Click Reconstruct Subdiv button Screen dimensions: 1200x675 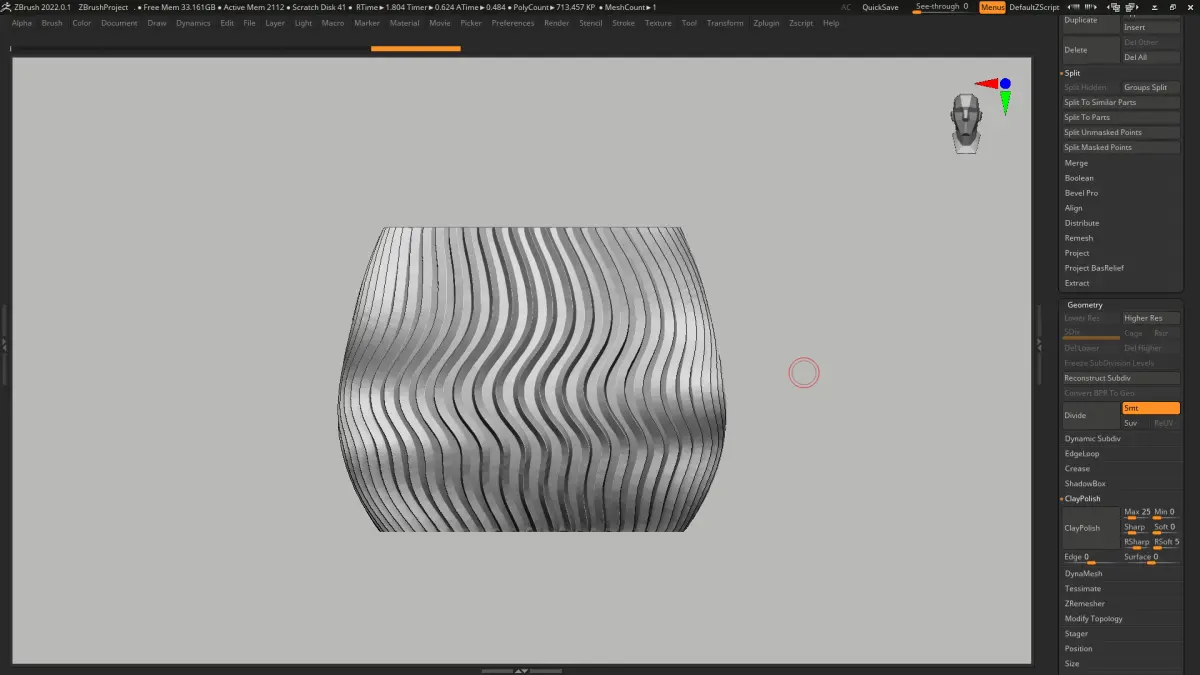pyautogui.click(x=1121, y=378)
